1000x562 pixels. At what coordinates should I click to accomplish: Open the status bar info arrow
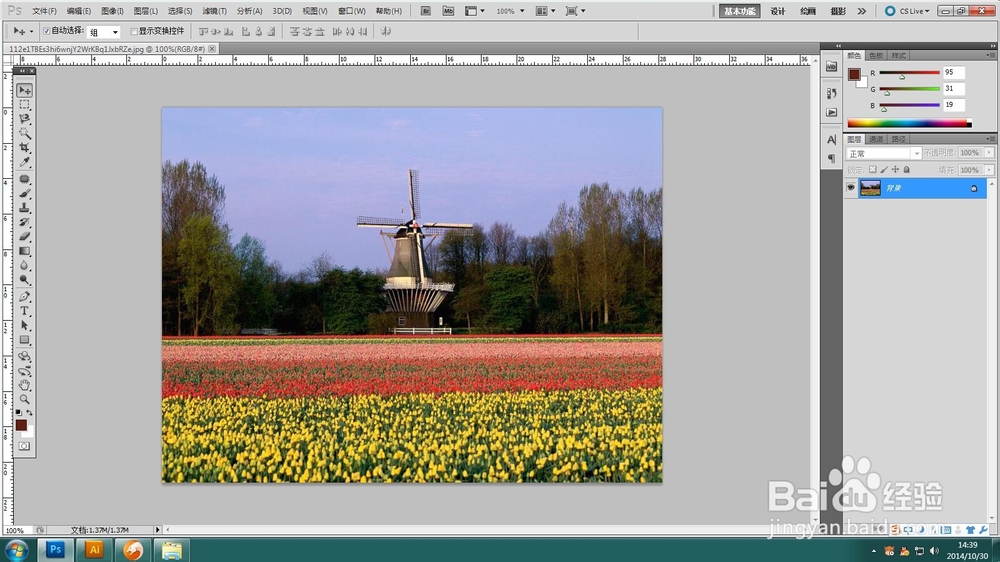[158, 529]
